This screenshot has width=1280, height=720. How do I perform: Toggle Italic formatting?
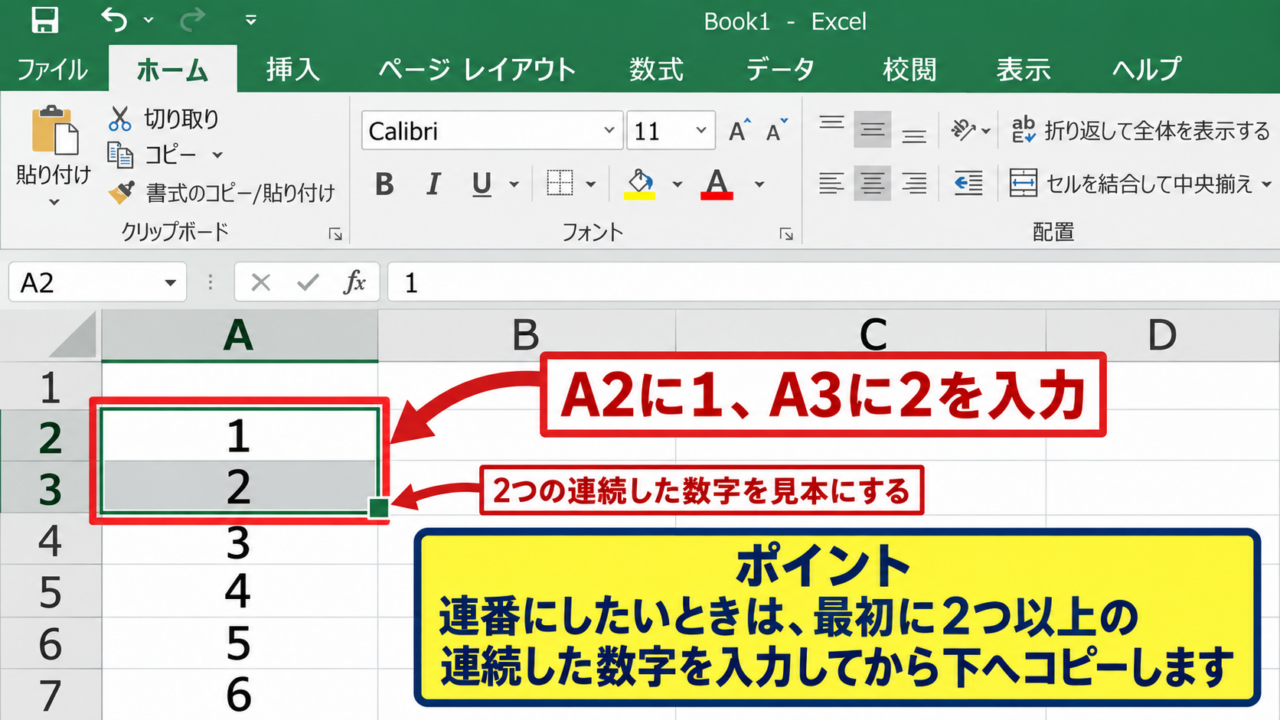point(433,184)
